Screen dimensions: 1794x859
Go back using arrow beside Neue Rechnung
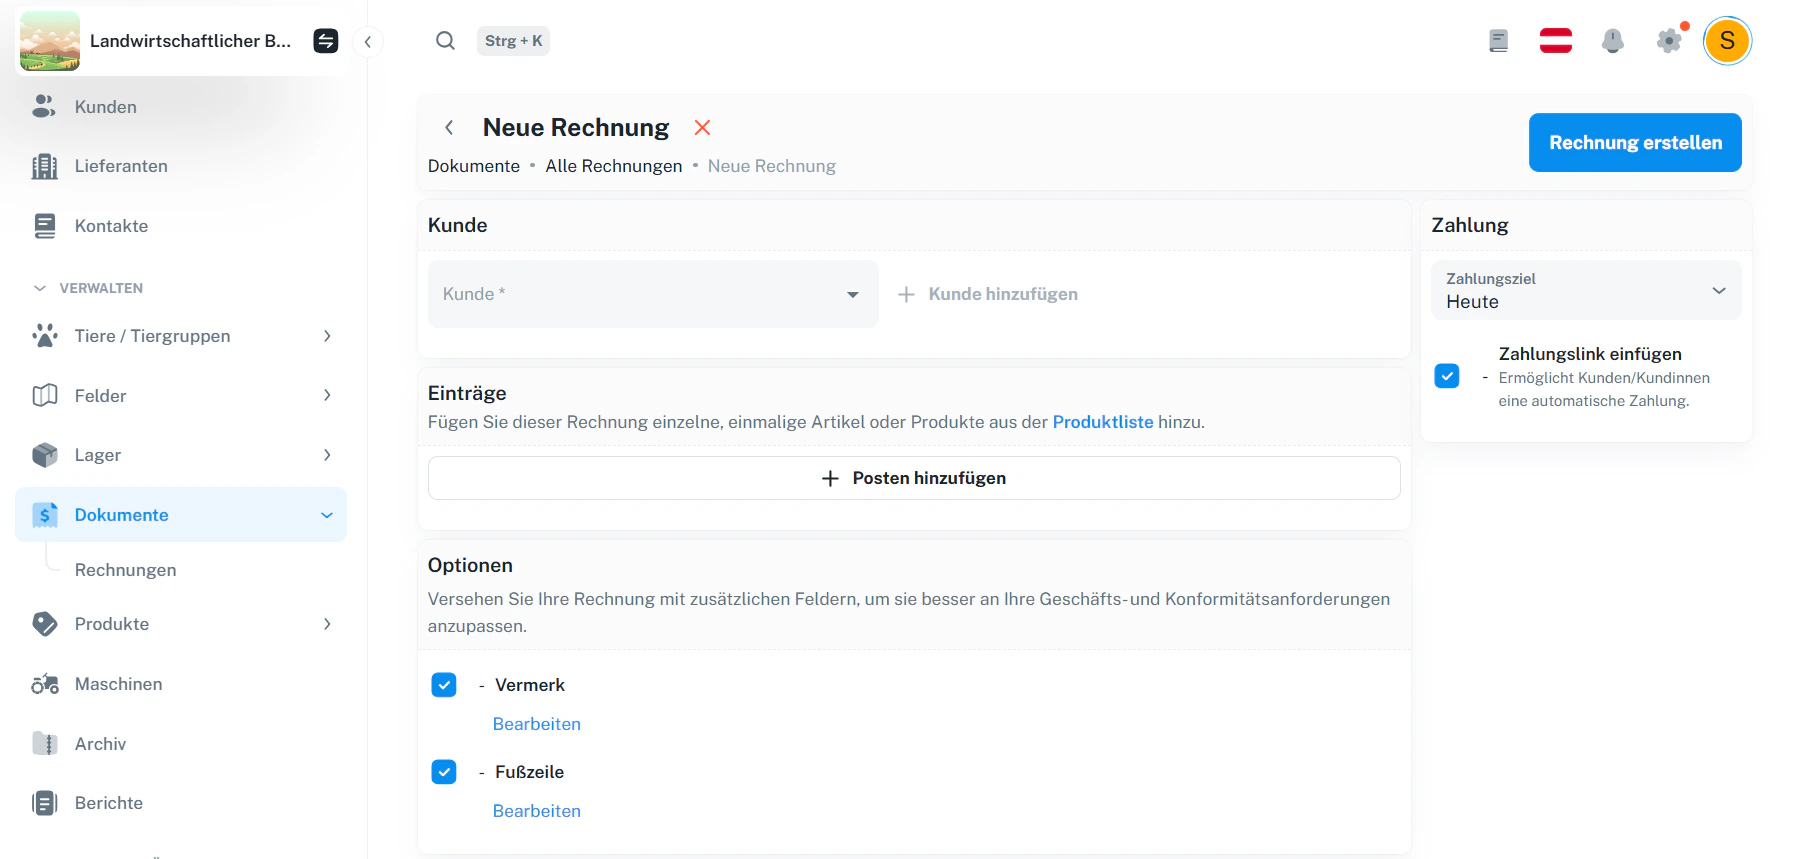tap(449, 128)
